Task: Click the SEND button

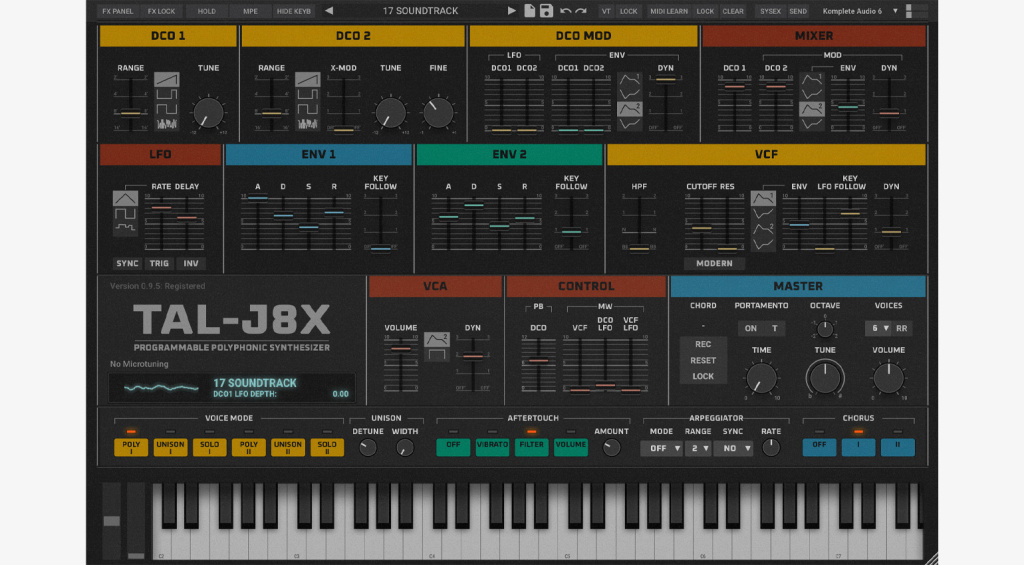Action: point(798,11)
